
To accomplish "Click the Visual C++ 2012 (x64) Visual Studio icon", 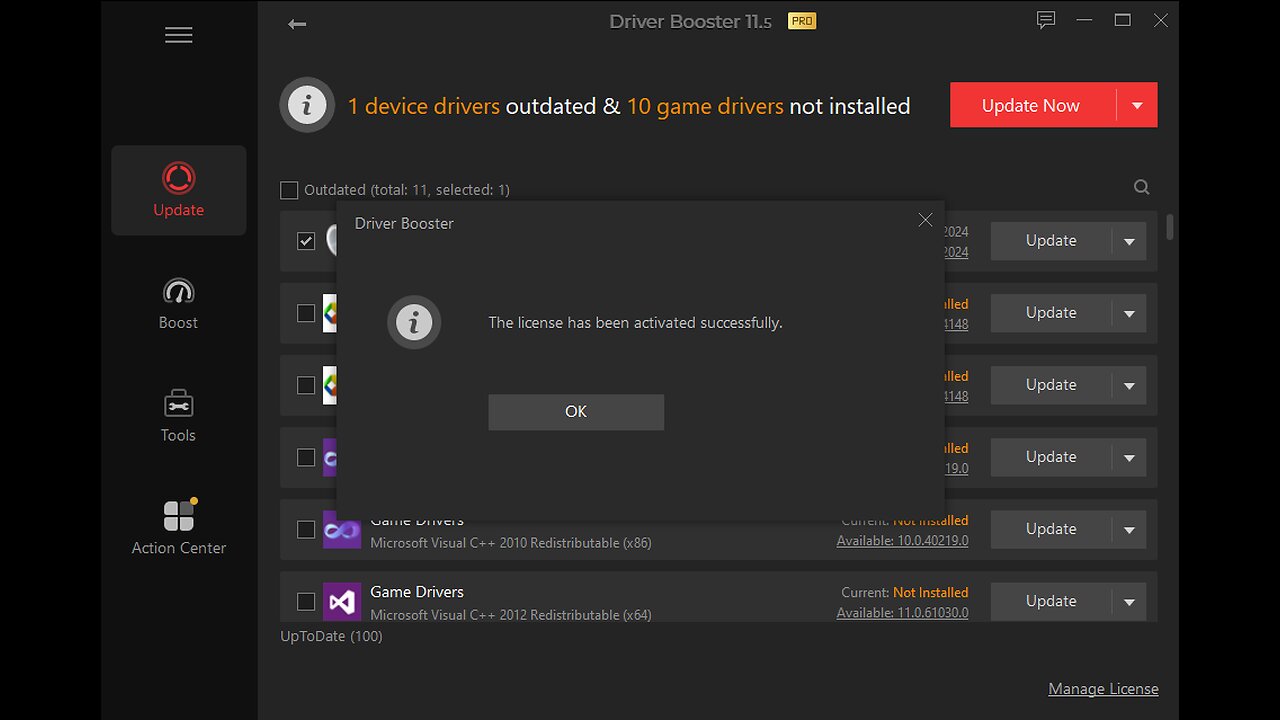I will click(341, 602).
